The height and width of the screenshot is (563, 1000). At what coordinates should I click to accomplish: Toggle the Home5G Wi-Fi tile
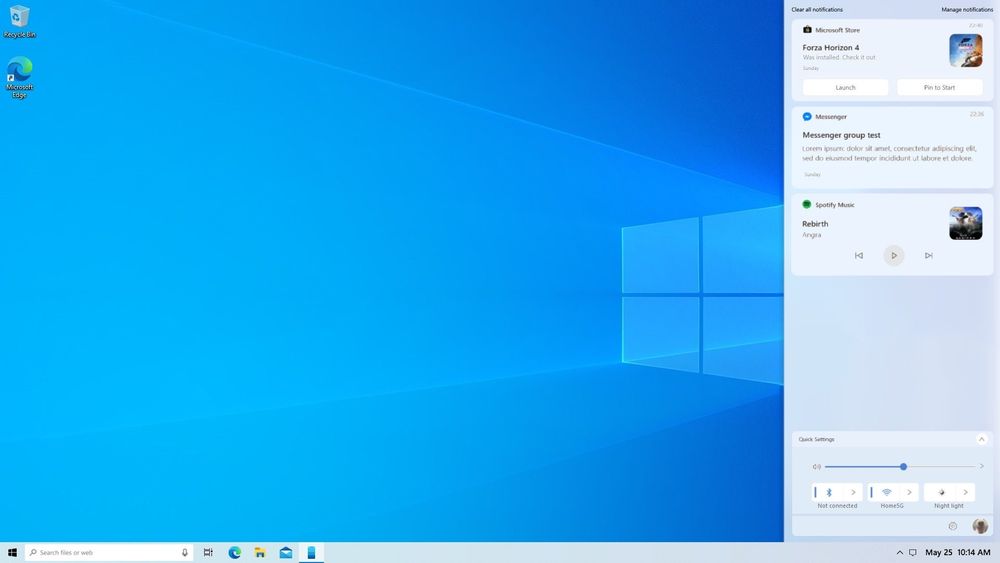coord(886,492)
